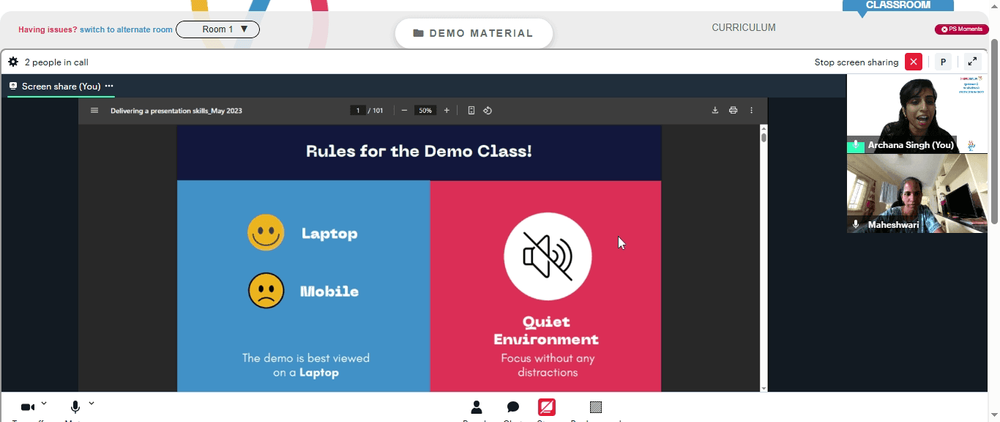Click the '2 people in call' text

click(x=57, y=62)
